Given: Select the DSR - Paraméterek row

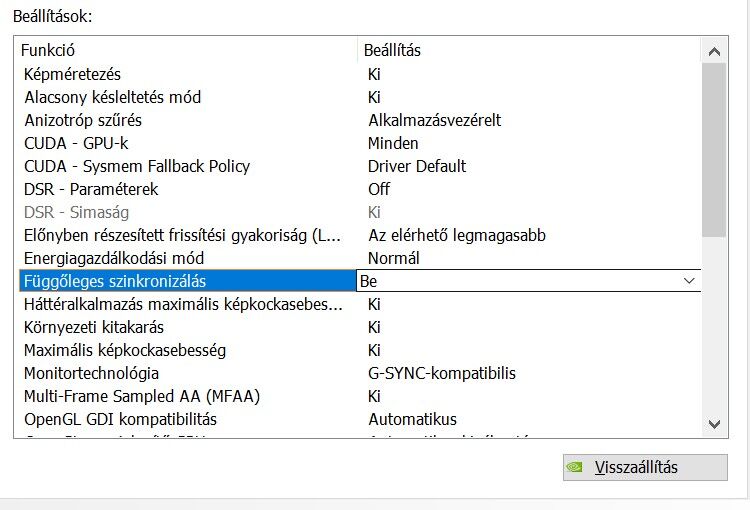Looking at the screenshot, I should click(91, 189).
